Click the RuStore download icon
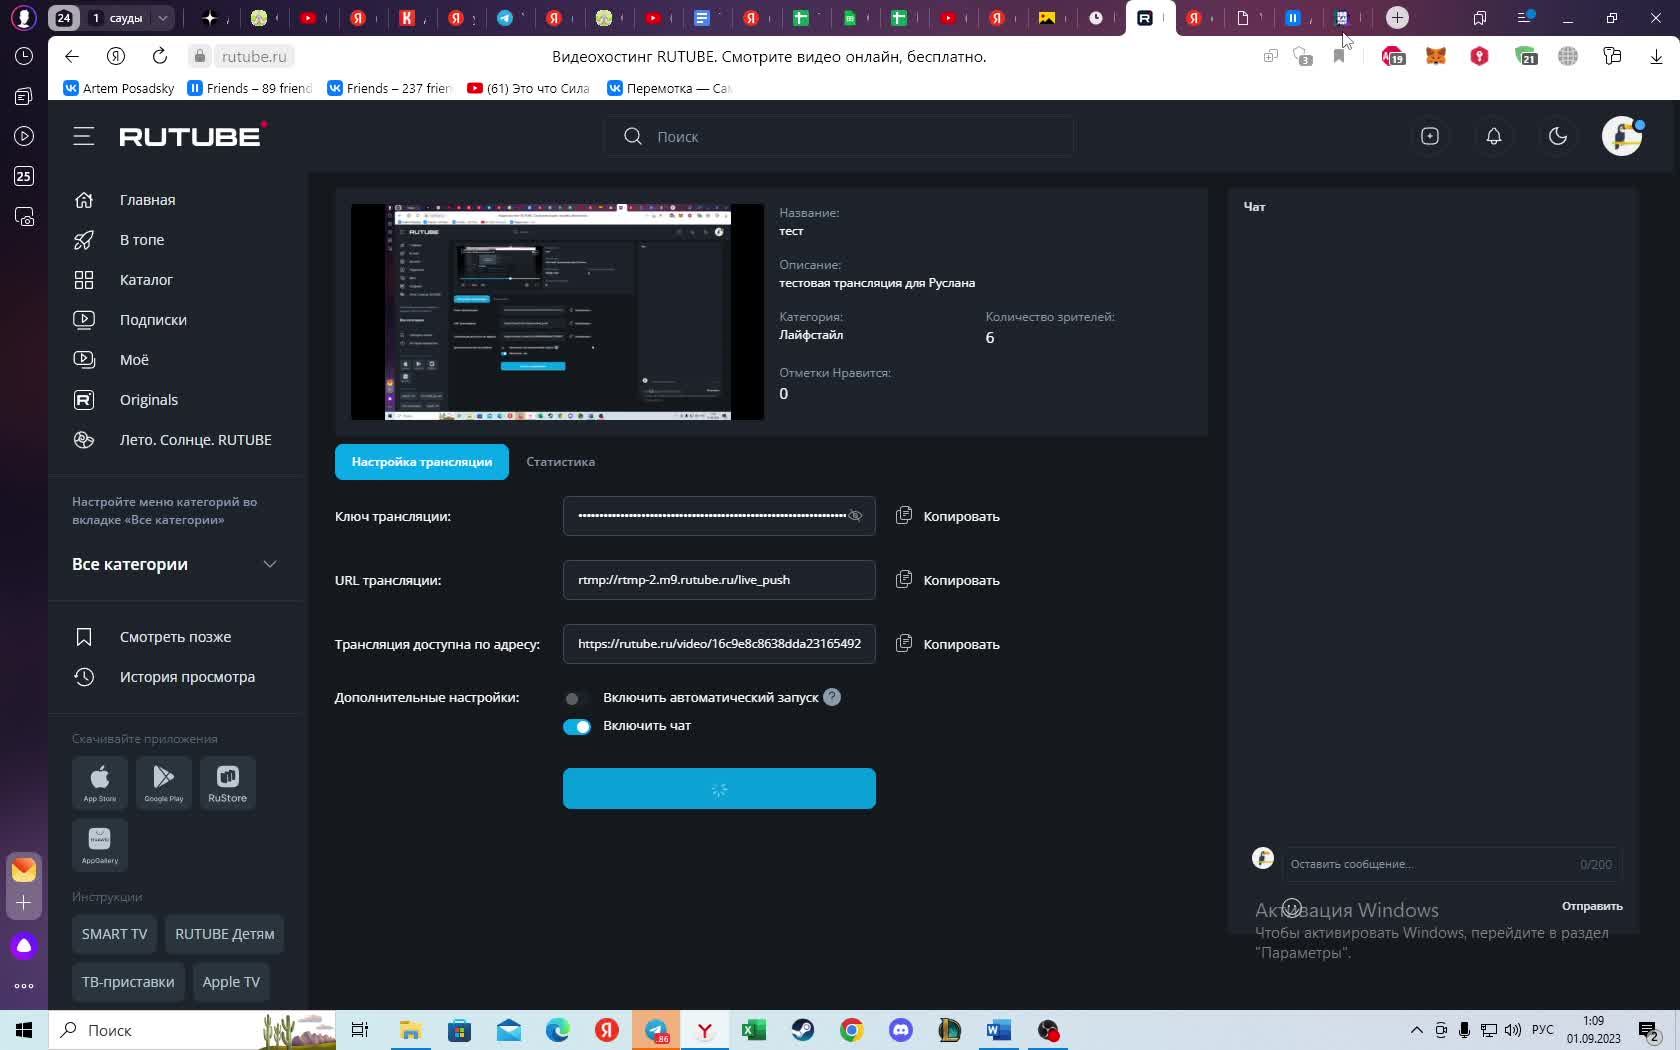Viewport: 1680px width, 1050px height. pyautogui.click(x=228, y=782)
